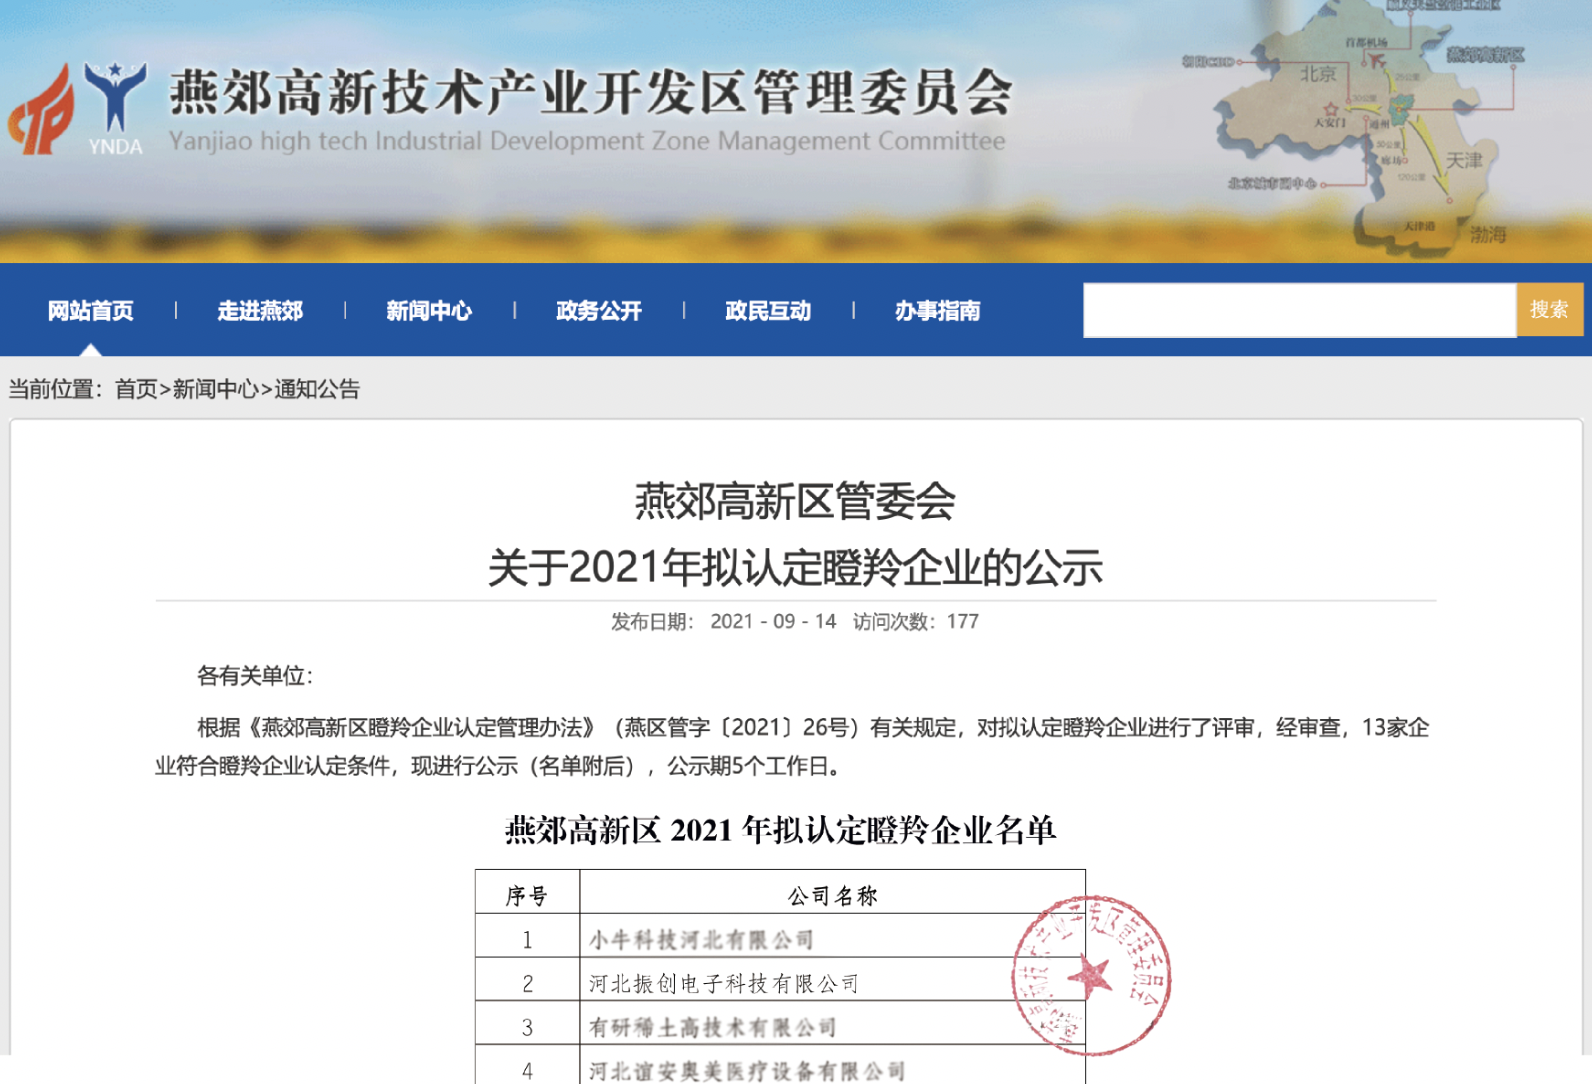Click headline 关于2021年拟认定瞪羚企业的公示
This screenshot has width=1592, height=1084.
pos(795,568)
